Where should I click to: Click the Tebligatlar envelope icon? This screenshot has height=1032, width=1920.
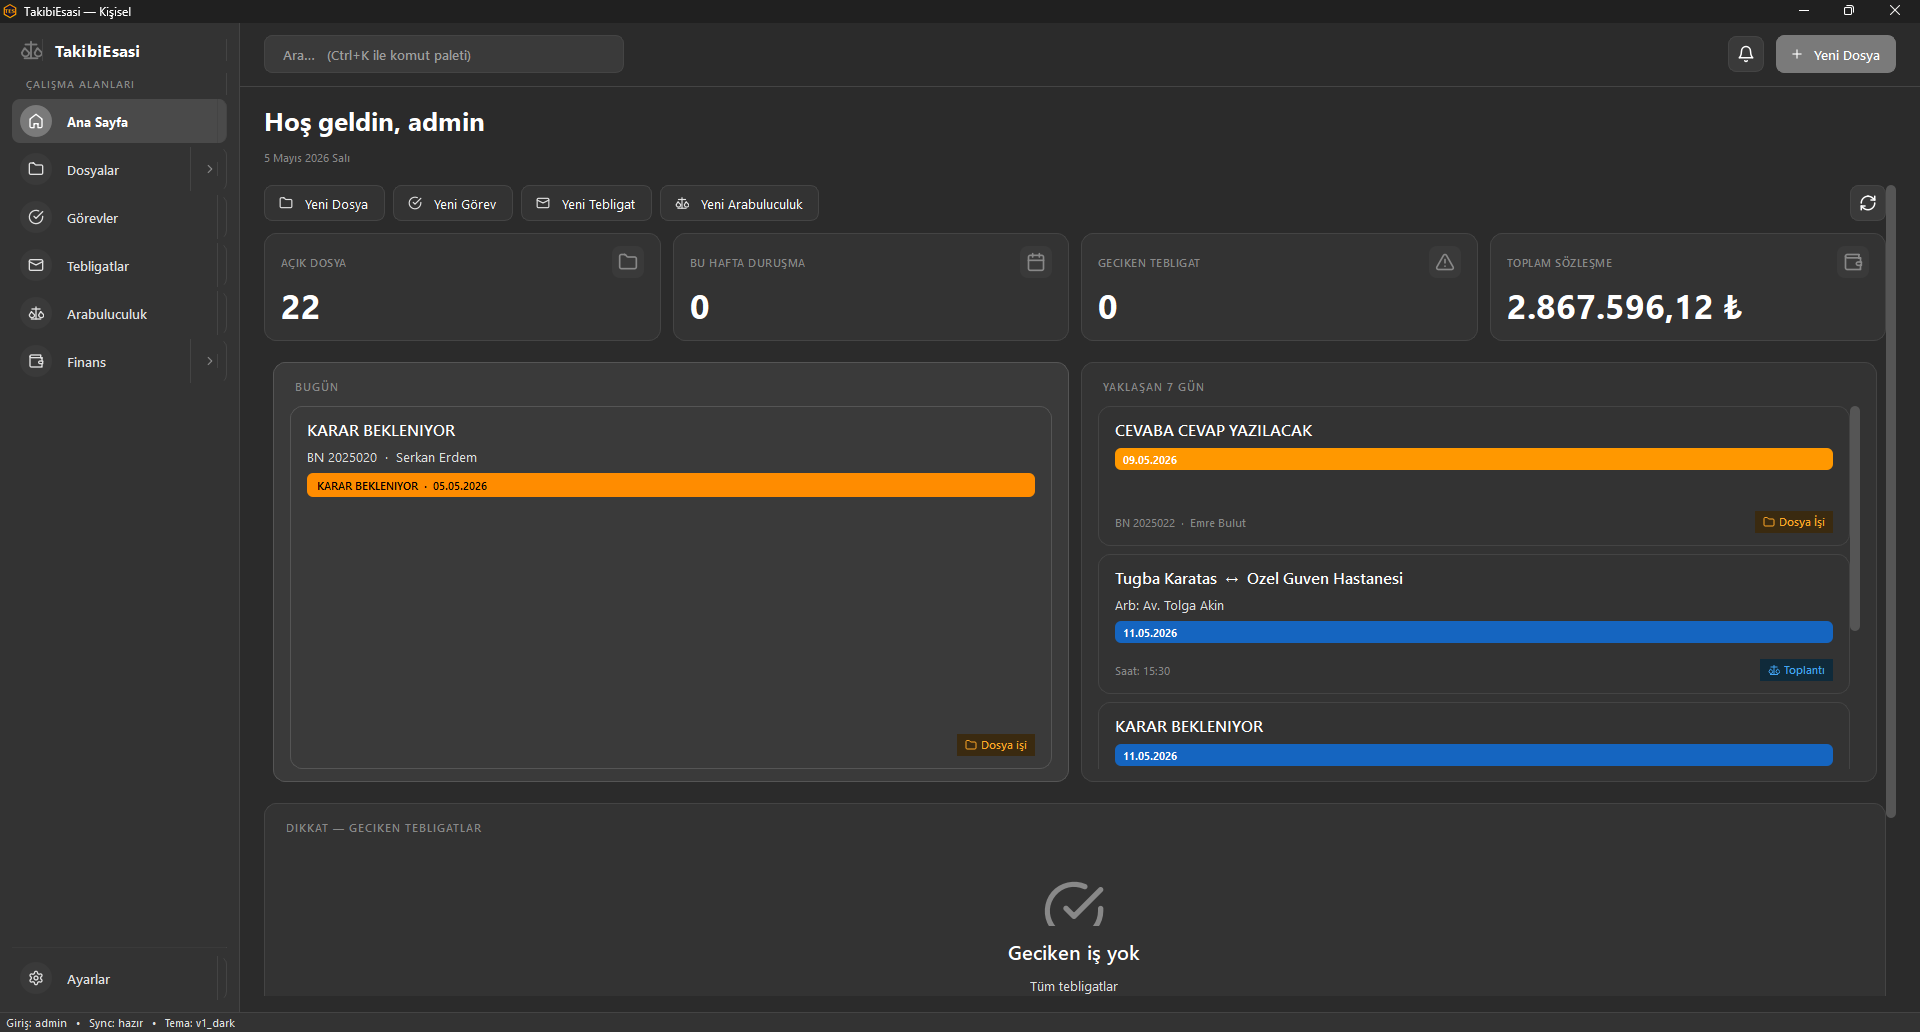point(36,265)
